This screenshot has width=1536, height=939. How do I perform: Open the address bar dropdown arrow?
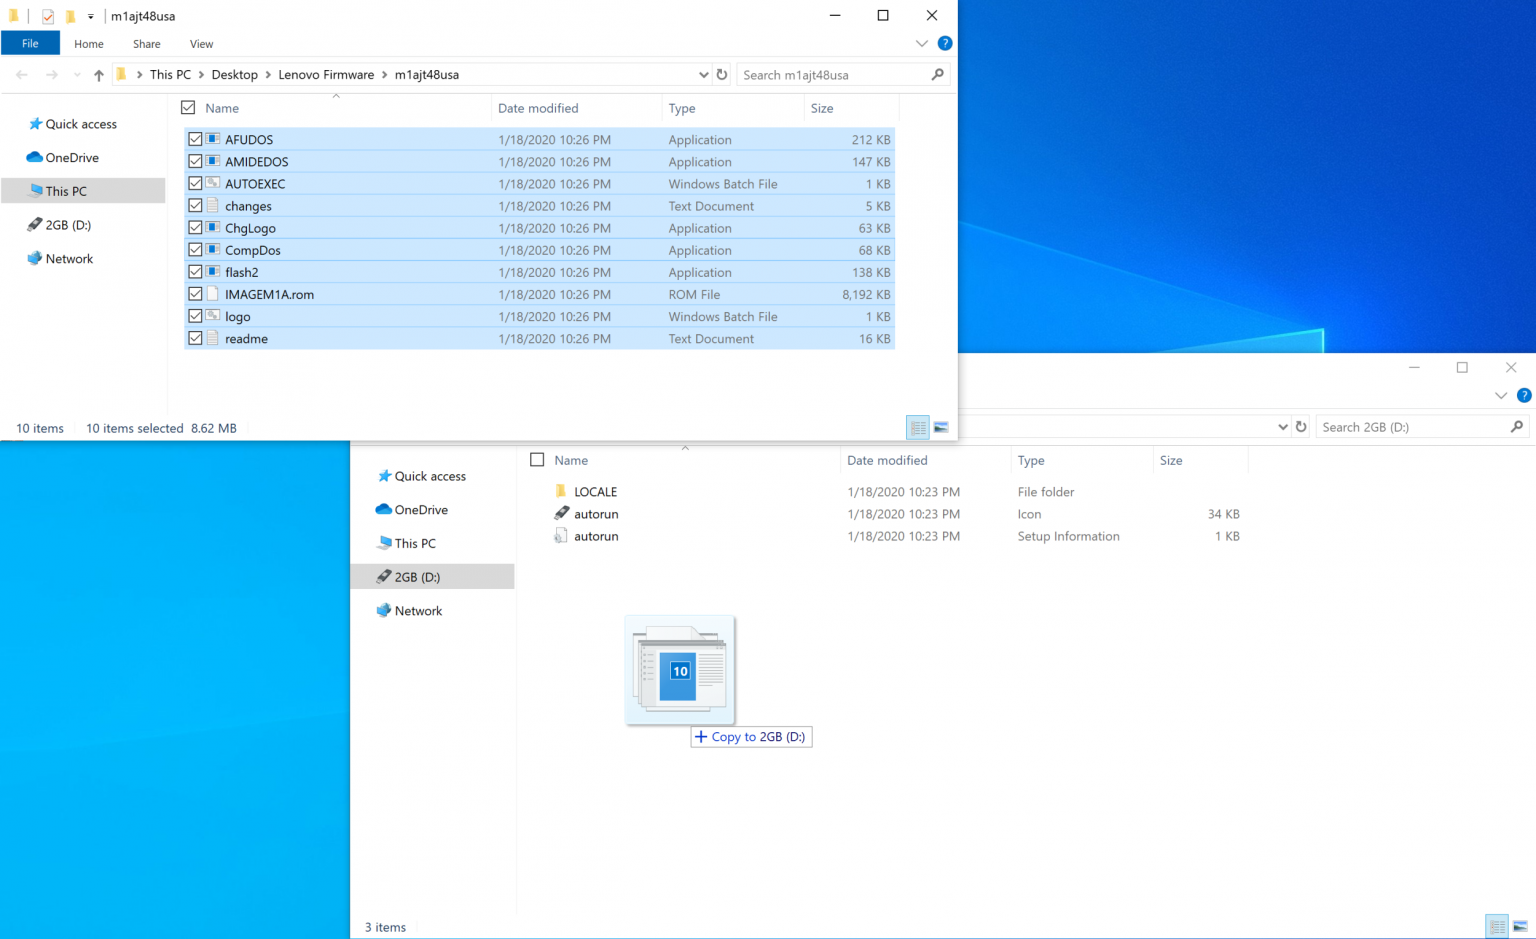point(703,74)
